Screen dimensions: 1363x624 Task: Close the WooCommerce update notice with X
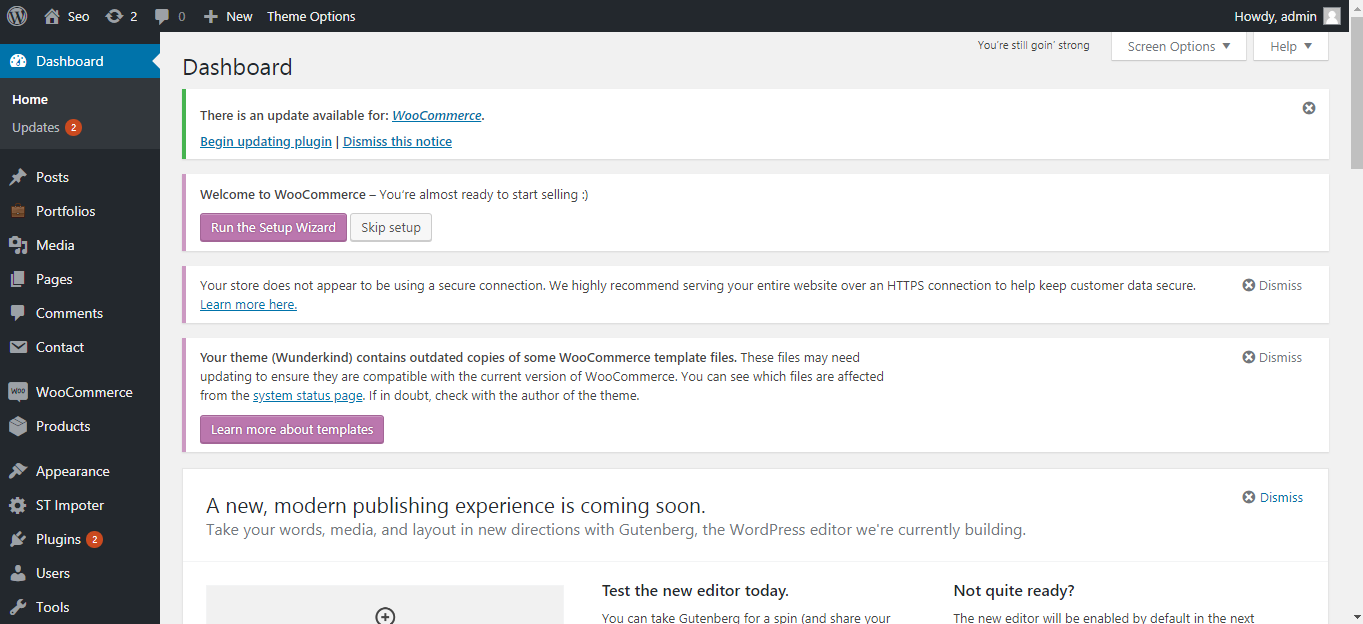click(x=1308, y=108)
